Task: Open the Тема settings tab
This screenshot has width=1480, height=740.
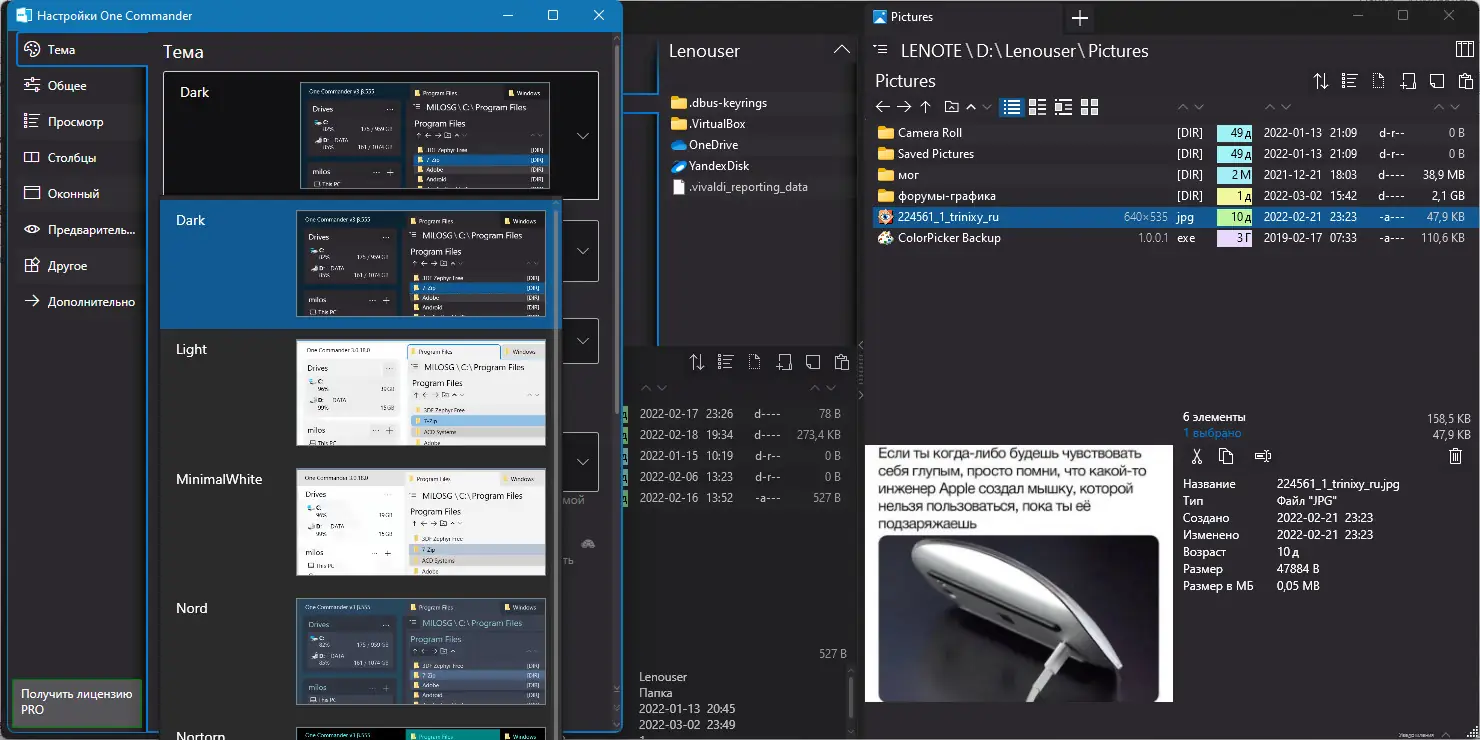Action: pyautogui.click(x=81, y=50)
